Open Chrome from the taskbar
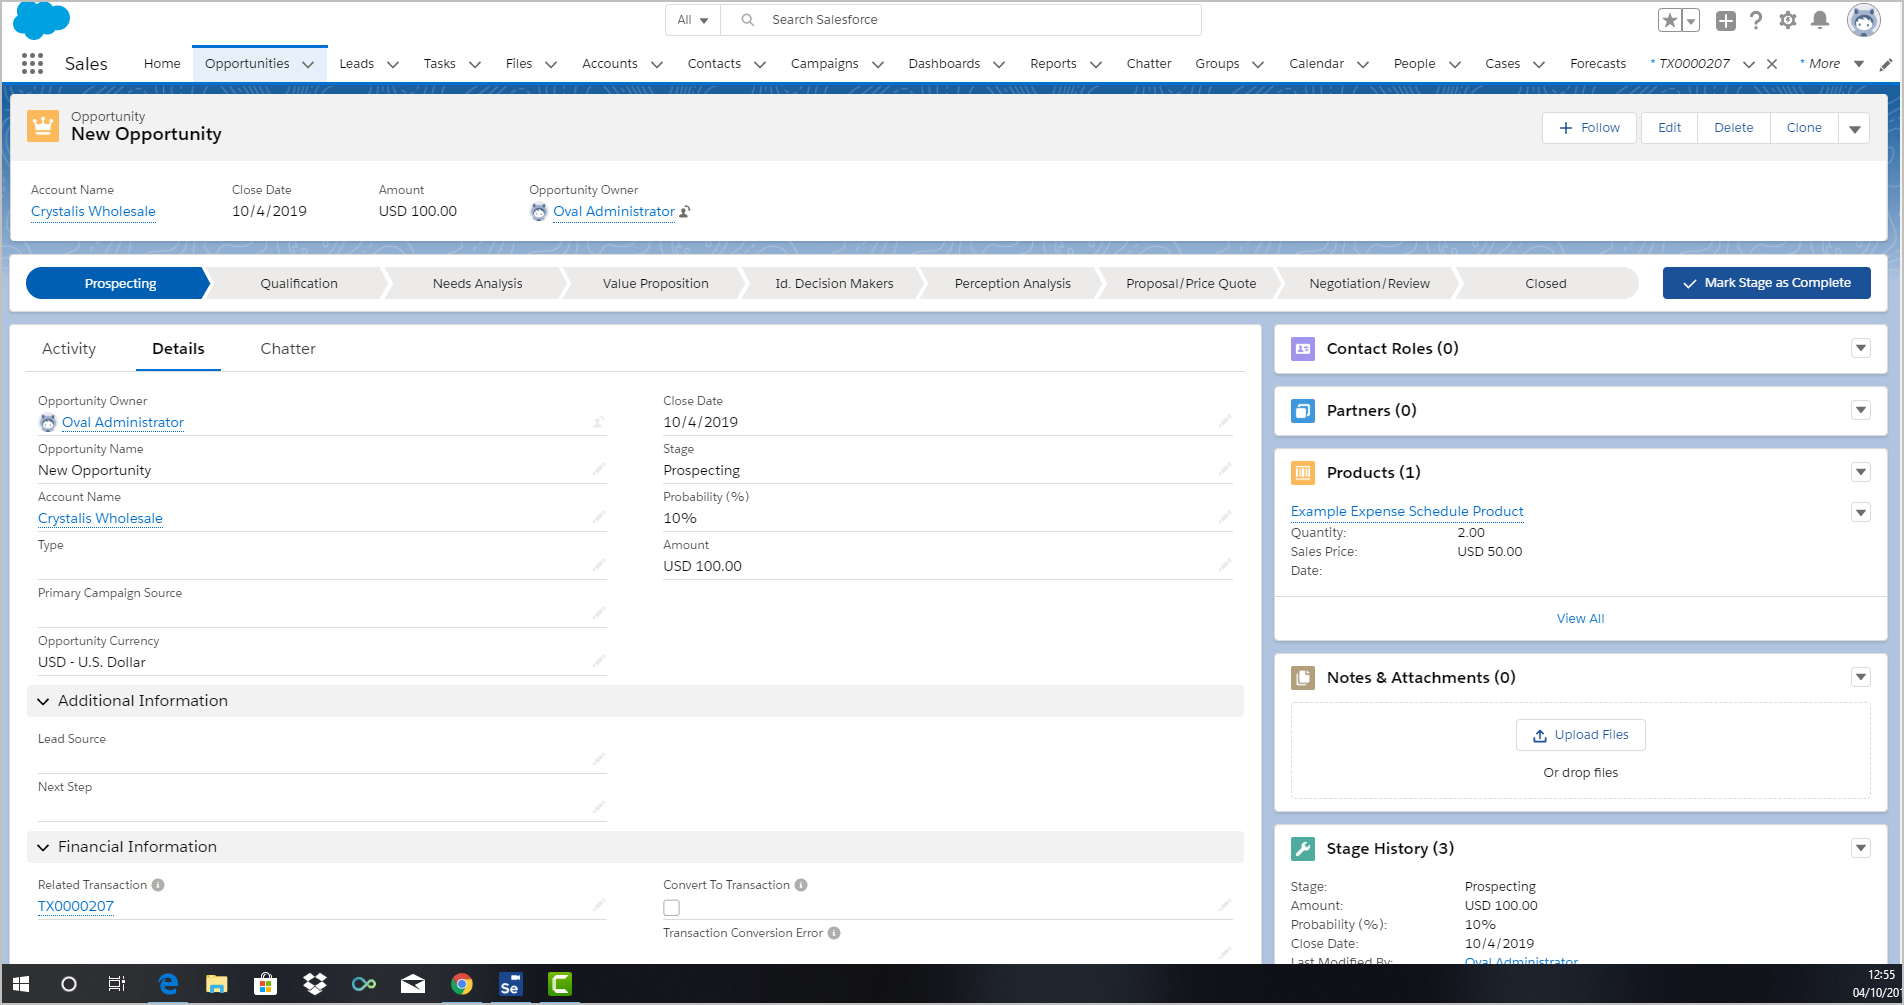Viewport: 1904px width, 1005px height. pos(461,984)
